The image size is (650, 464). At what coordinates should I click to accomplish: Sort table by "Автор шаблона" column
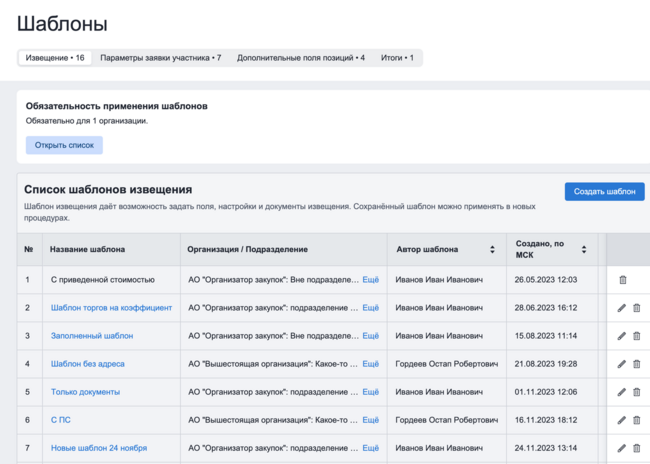point(491,249)
